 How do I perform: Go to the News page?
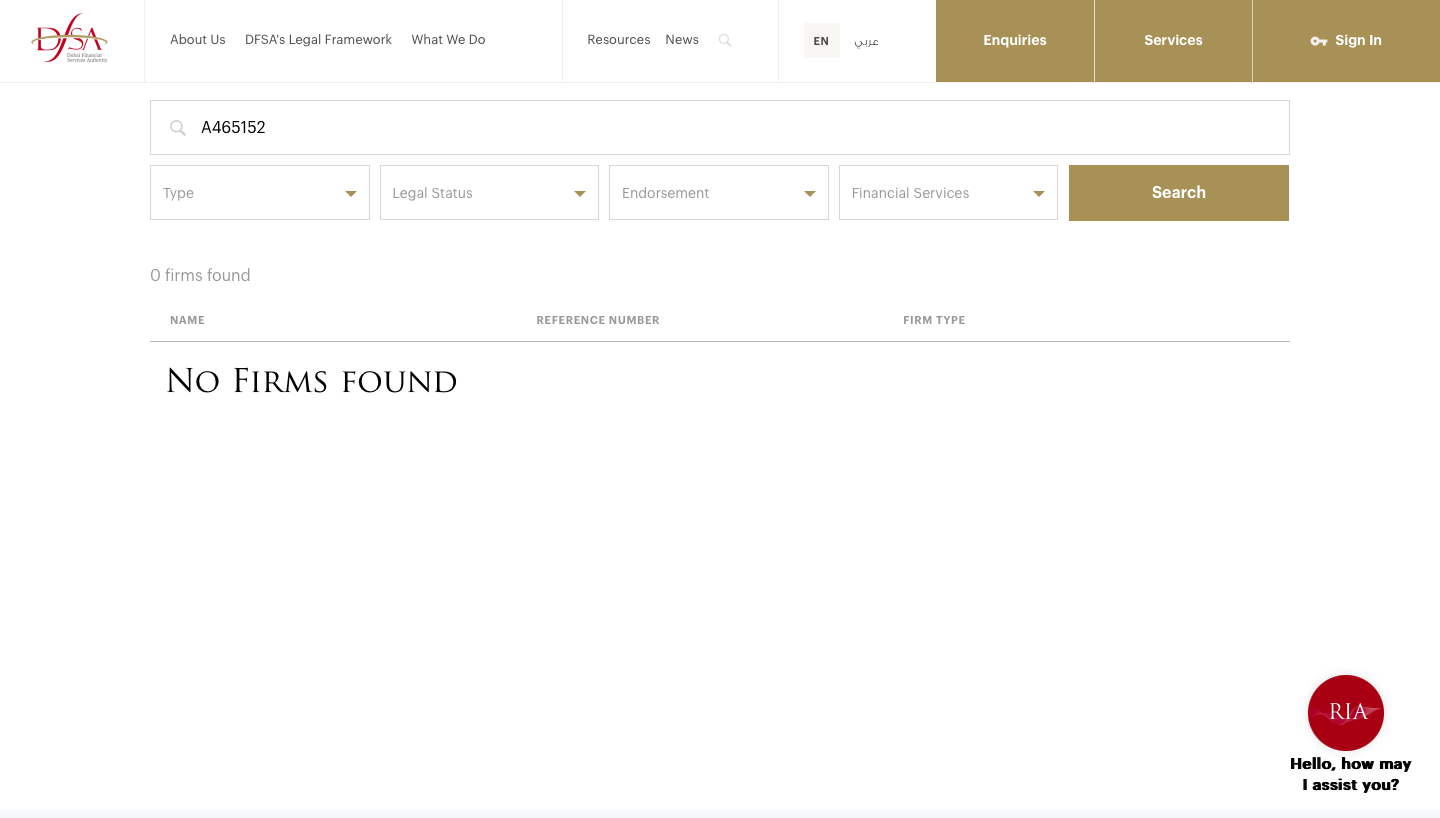(682, 40)
